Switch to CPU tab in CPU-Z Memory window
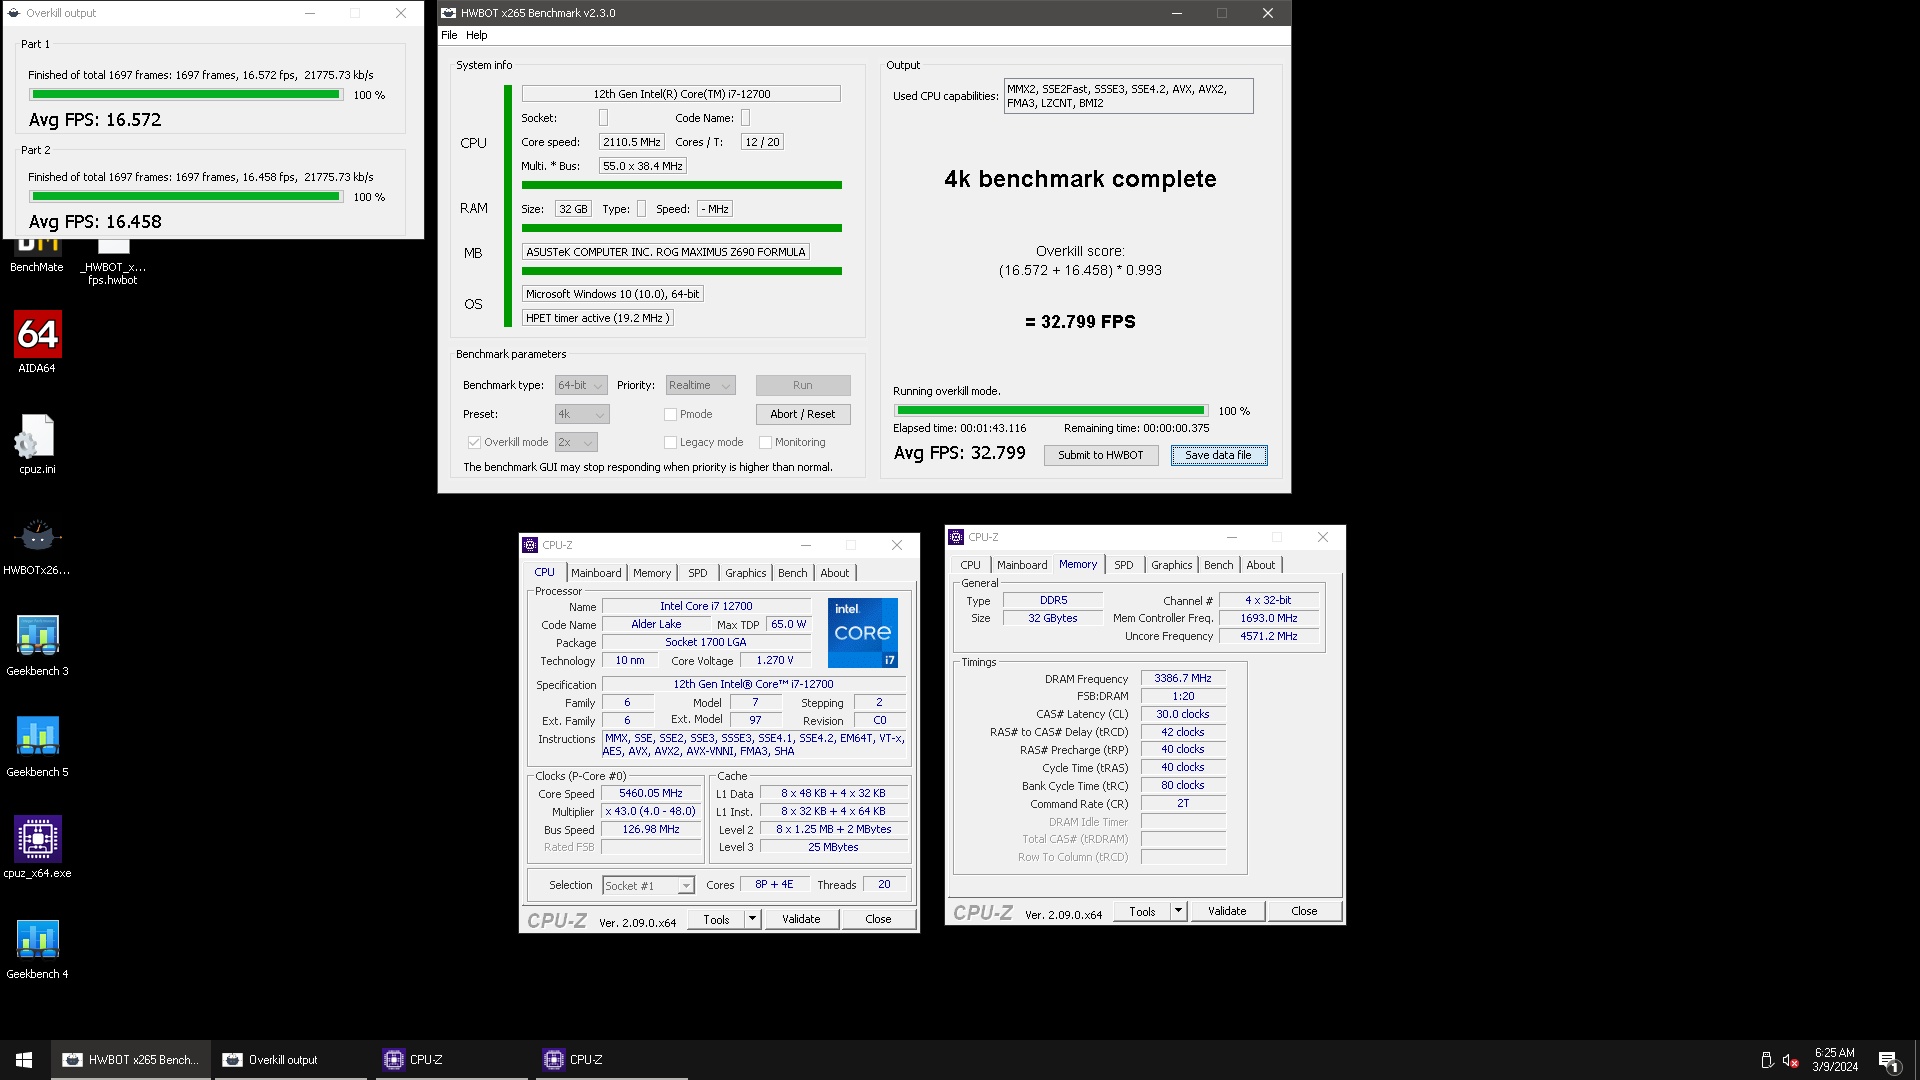Screen dimensions: 1920x1080 (971, 565)
